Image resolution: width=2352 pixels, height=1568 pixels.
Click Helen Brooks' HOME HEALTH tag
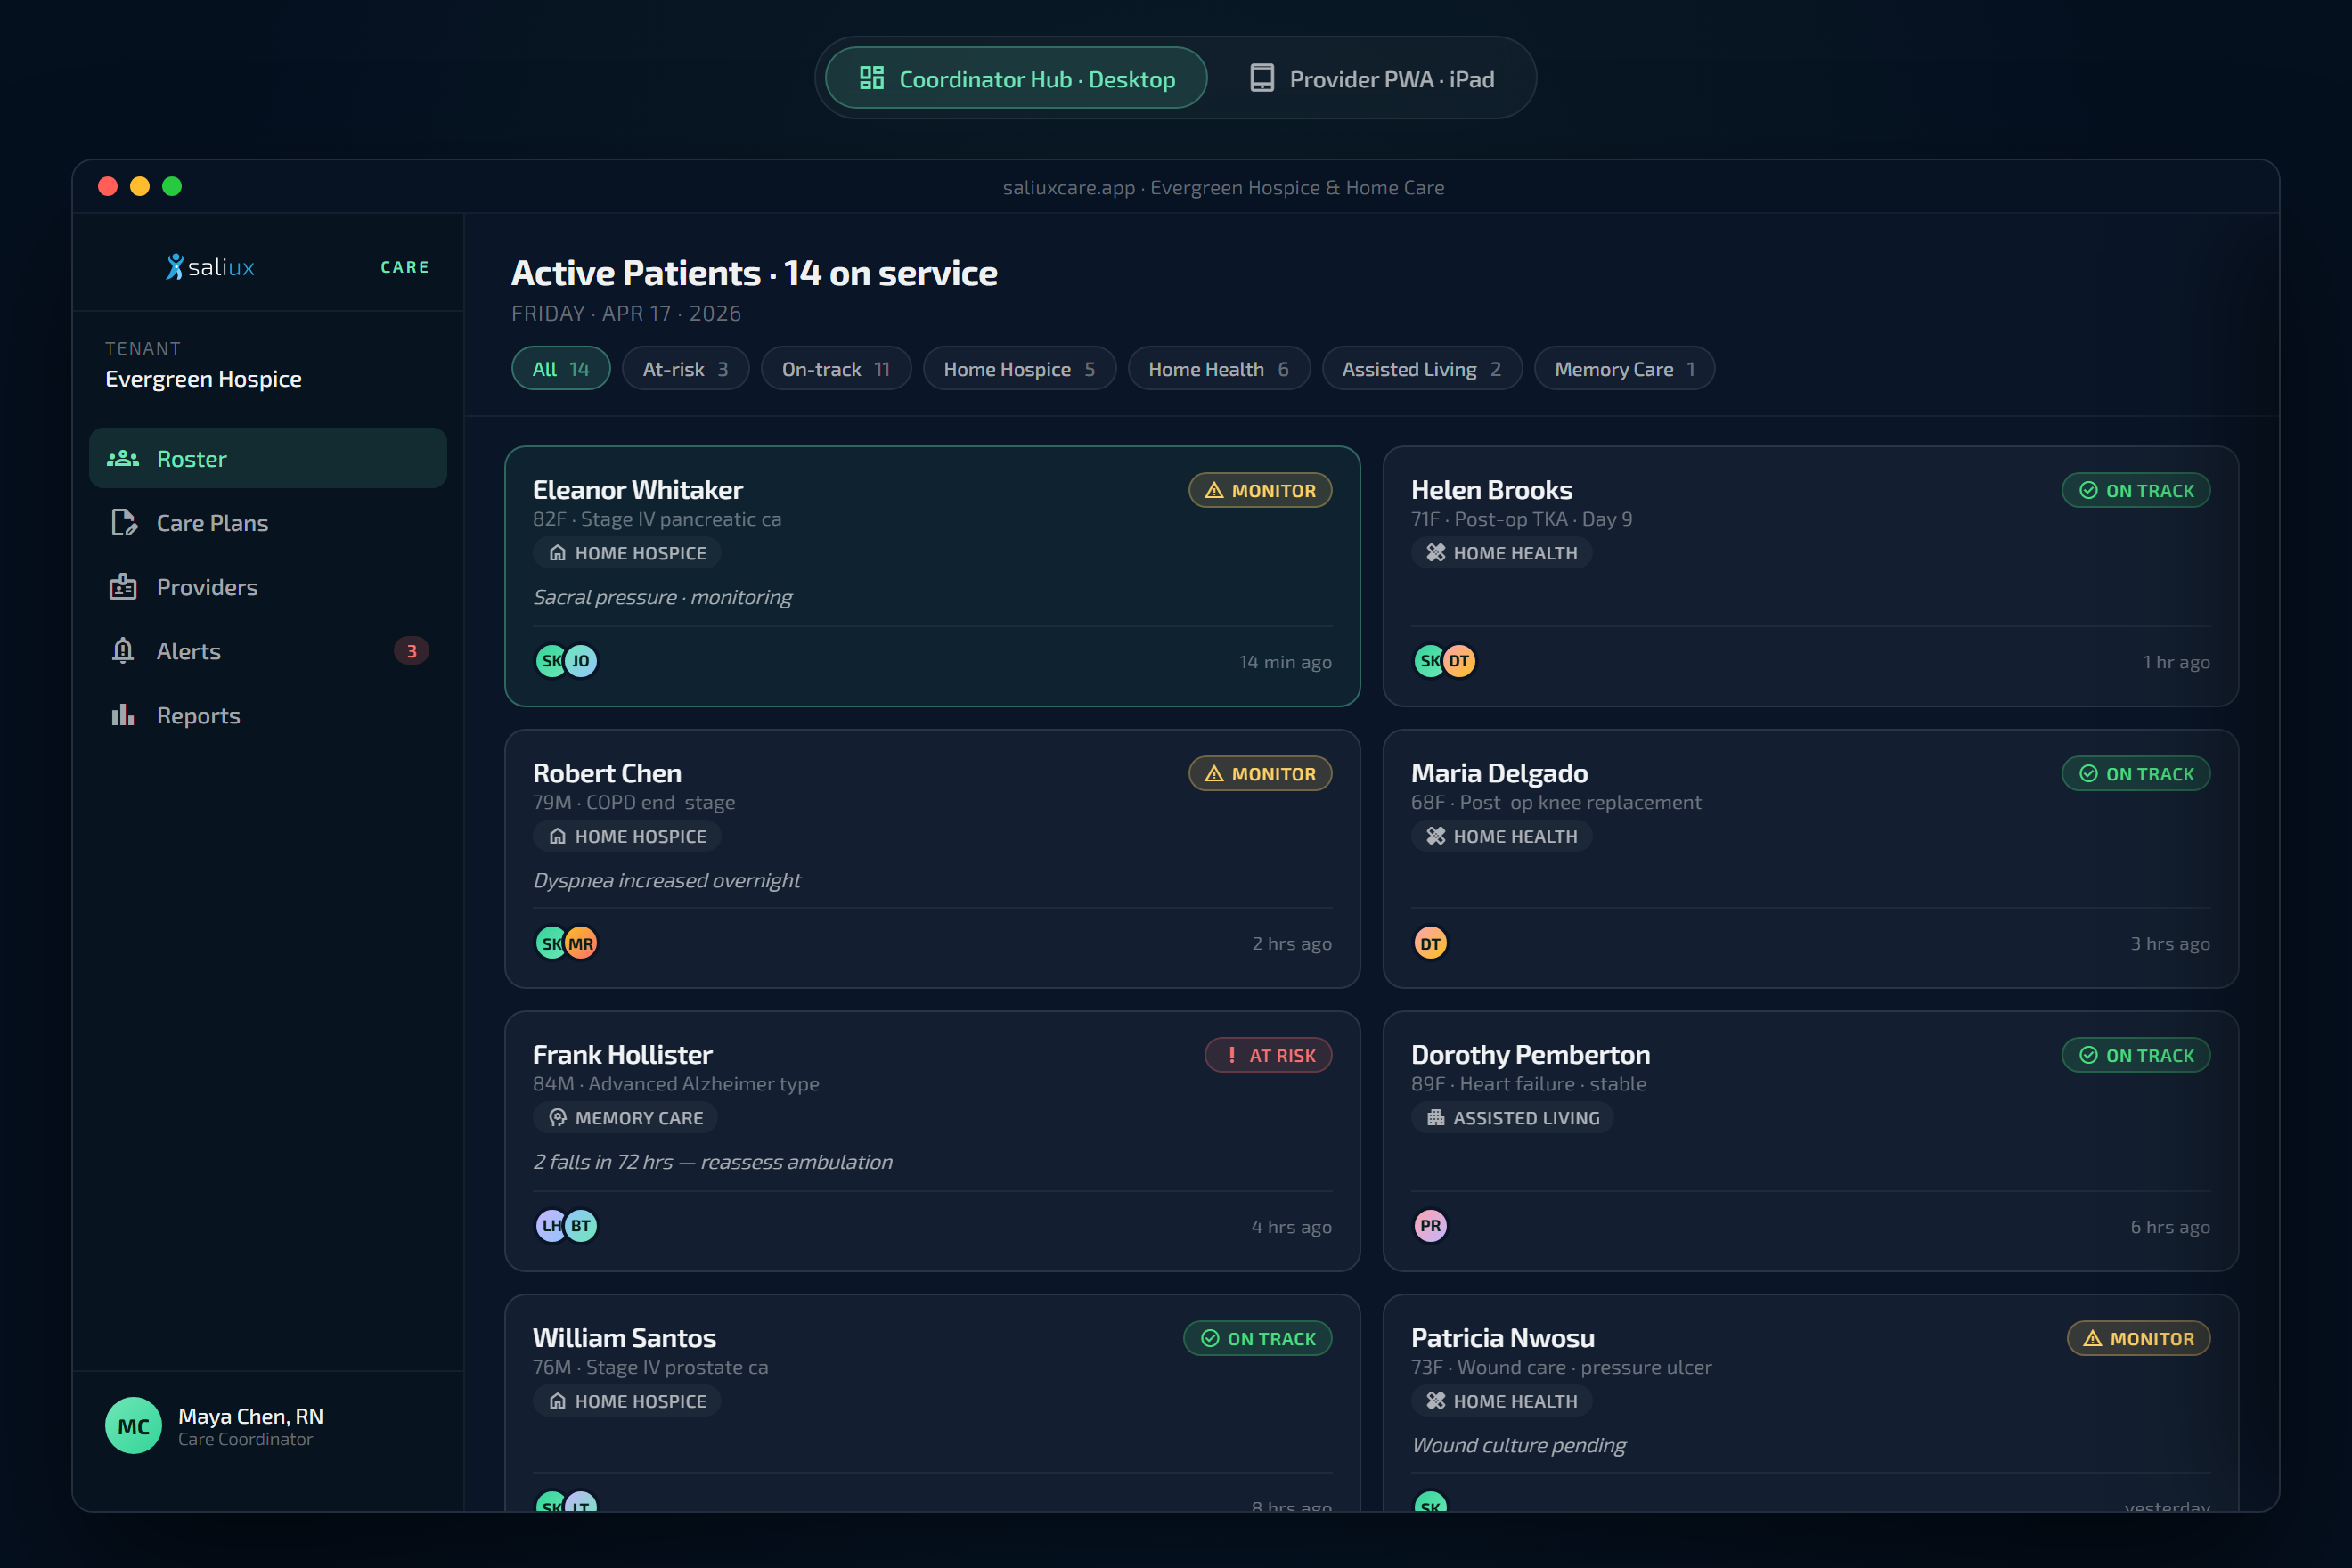(1501, 553)
